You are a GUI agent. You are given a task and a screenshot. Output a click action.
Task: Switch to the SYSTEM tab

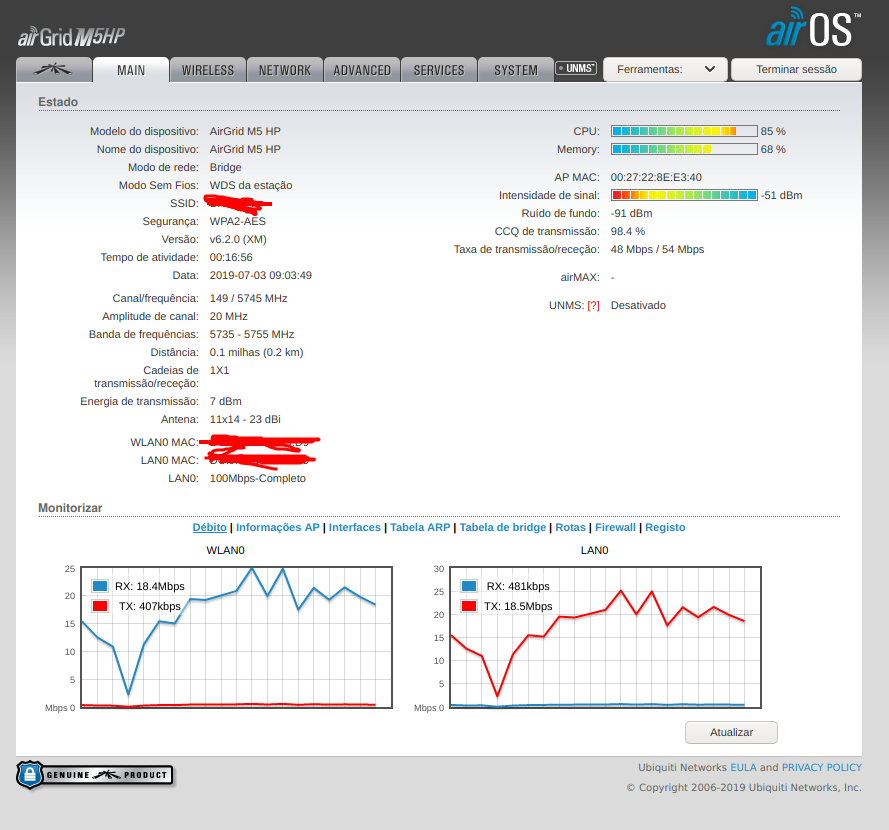point(516,70)
